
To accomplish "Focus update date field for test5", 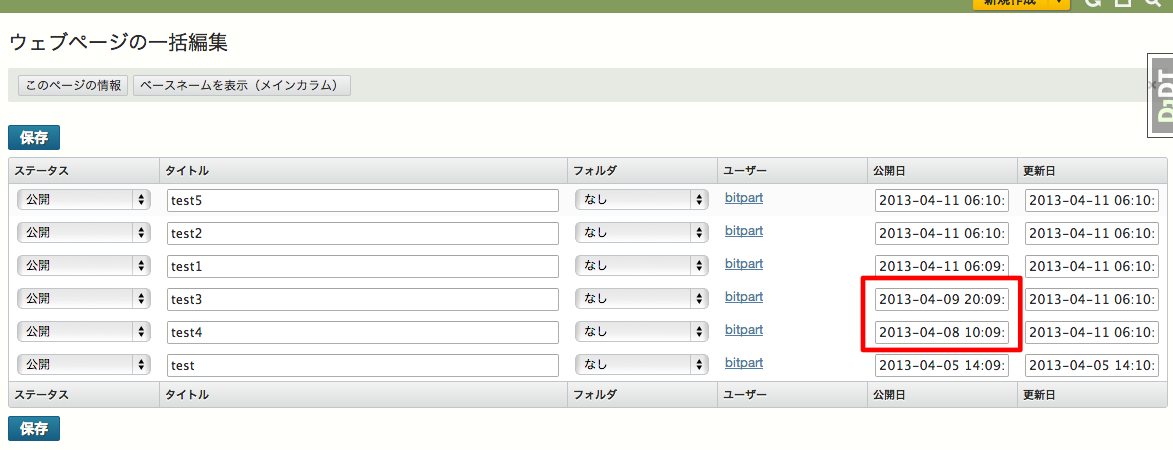I will click(1091, 200).
